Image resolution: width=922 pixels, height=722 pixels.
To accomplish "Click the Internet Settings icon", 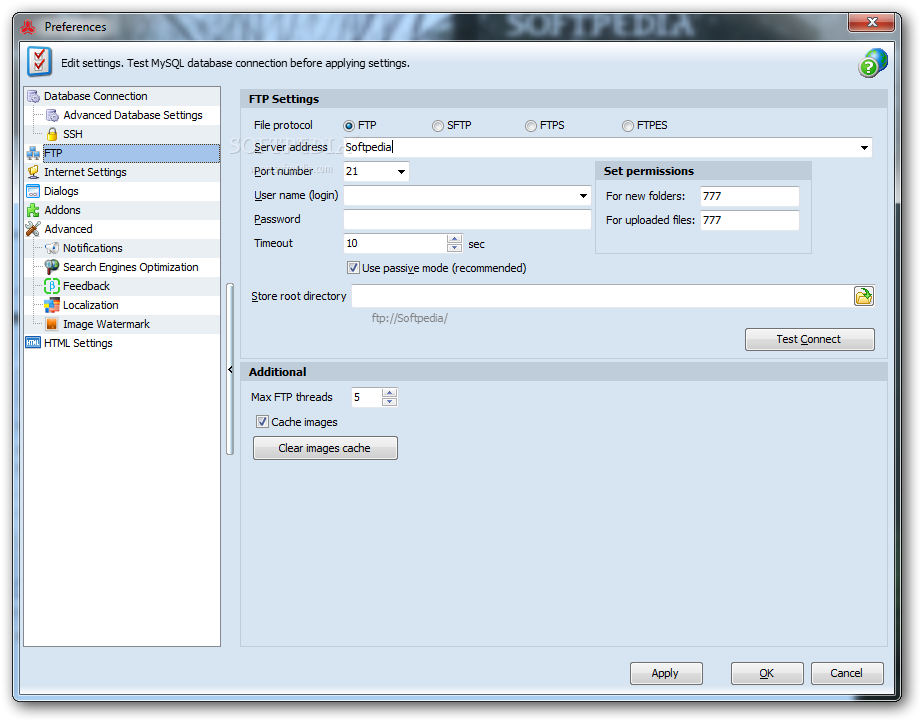I will 34,172.
